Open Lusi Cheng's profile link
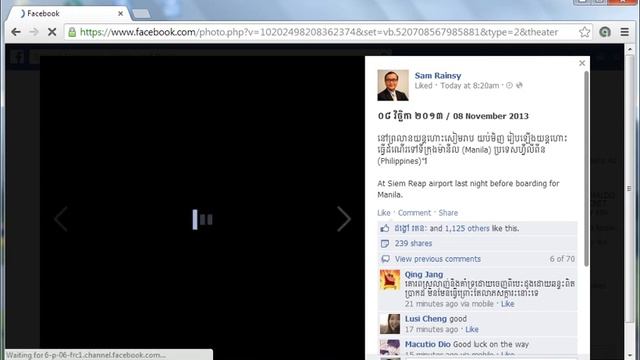640x360 pixels. click(x=426, y=319)
